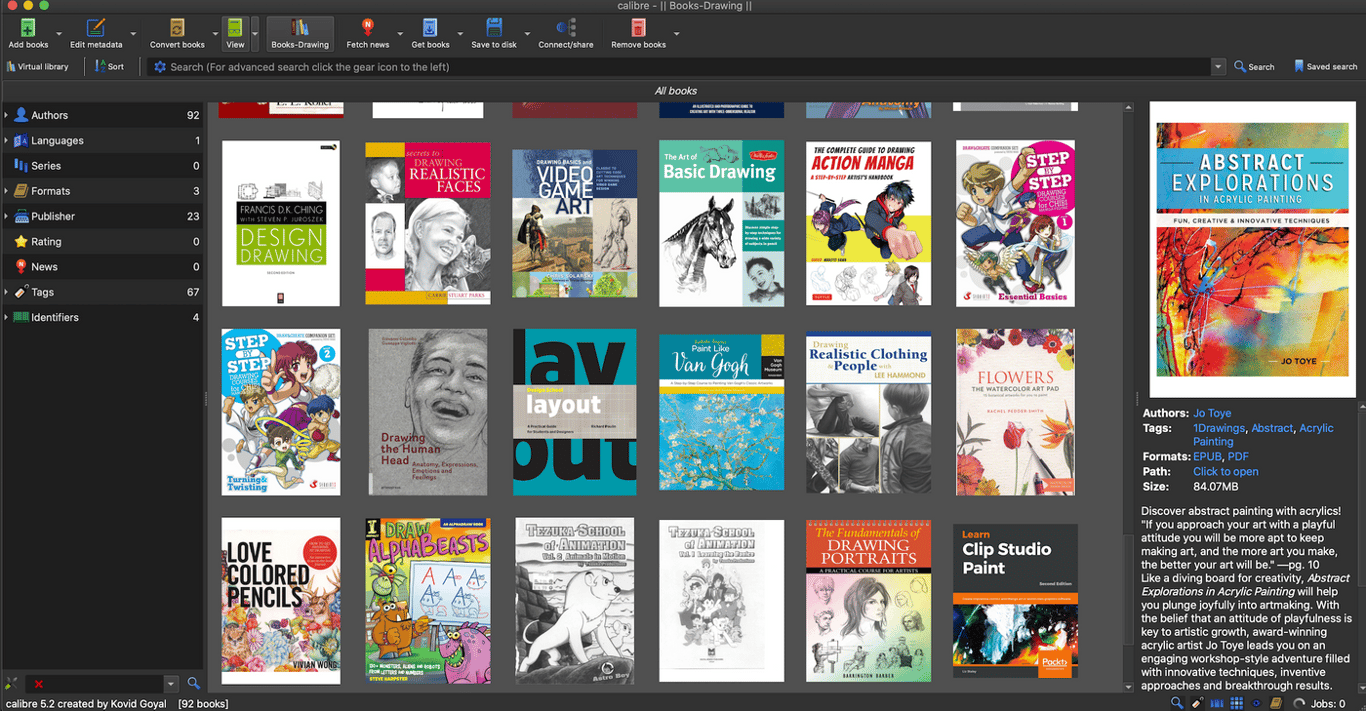Open the Get books store icon
Image resolution: width=1366 pixels, height=711 pixels.
click(x=430, y=28)
